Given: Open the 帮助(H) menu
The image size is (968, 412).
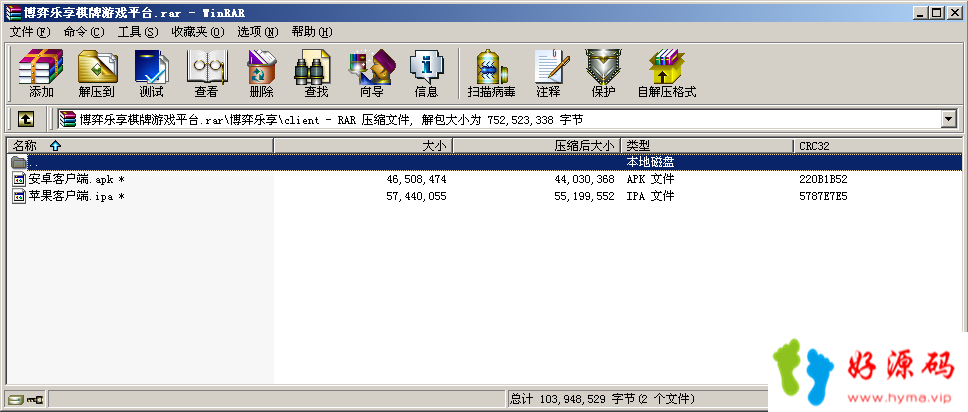Looking at the screenshot, I should pos(312,32).
